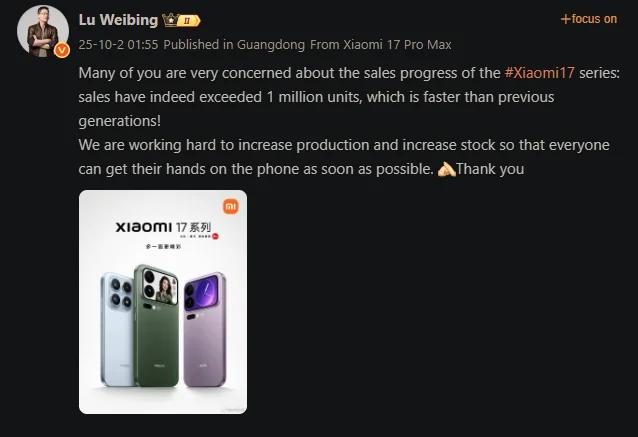Click the orange verified V badge
The height and width of the screenshot is (437, 638).
pyautogui.click(x=62, y=50)
